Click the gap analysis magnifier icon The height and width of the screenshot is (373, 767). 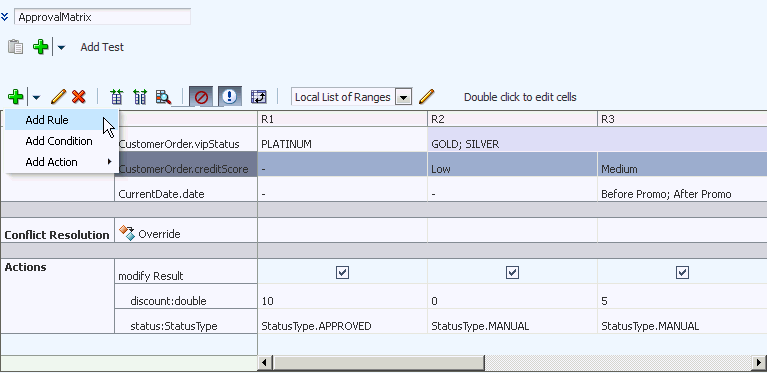coord(163,97)
